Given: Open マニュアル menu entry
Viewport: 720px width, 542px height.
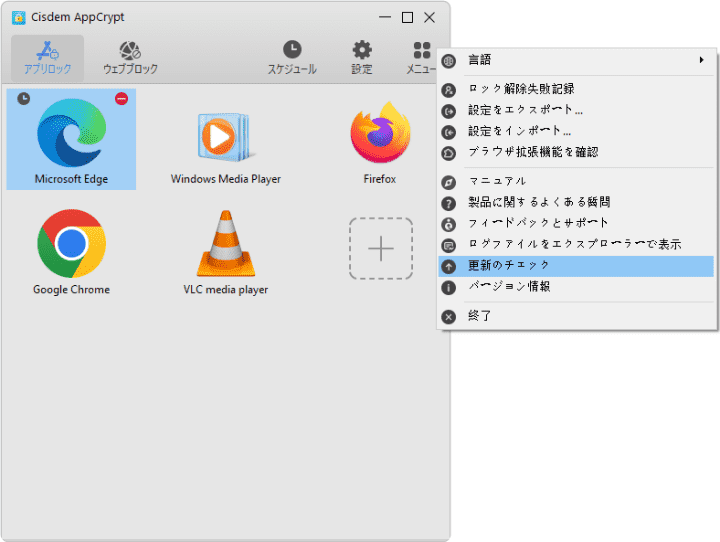Looking at the screenshot, I should click(576, 181).
